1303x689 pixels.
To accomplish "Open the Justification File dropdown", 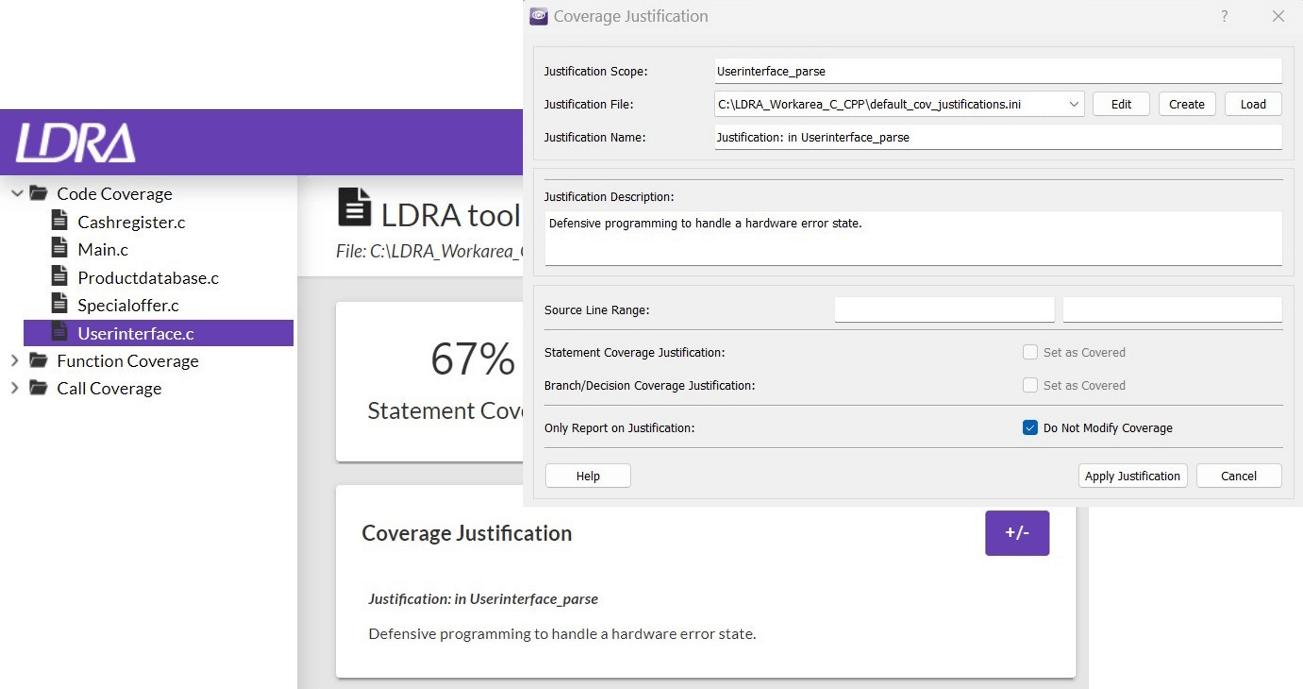I will click(x=1074, y=104).
